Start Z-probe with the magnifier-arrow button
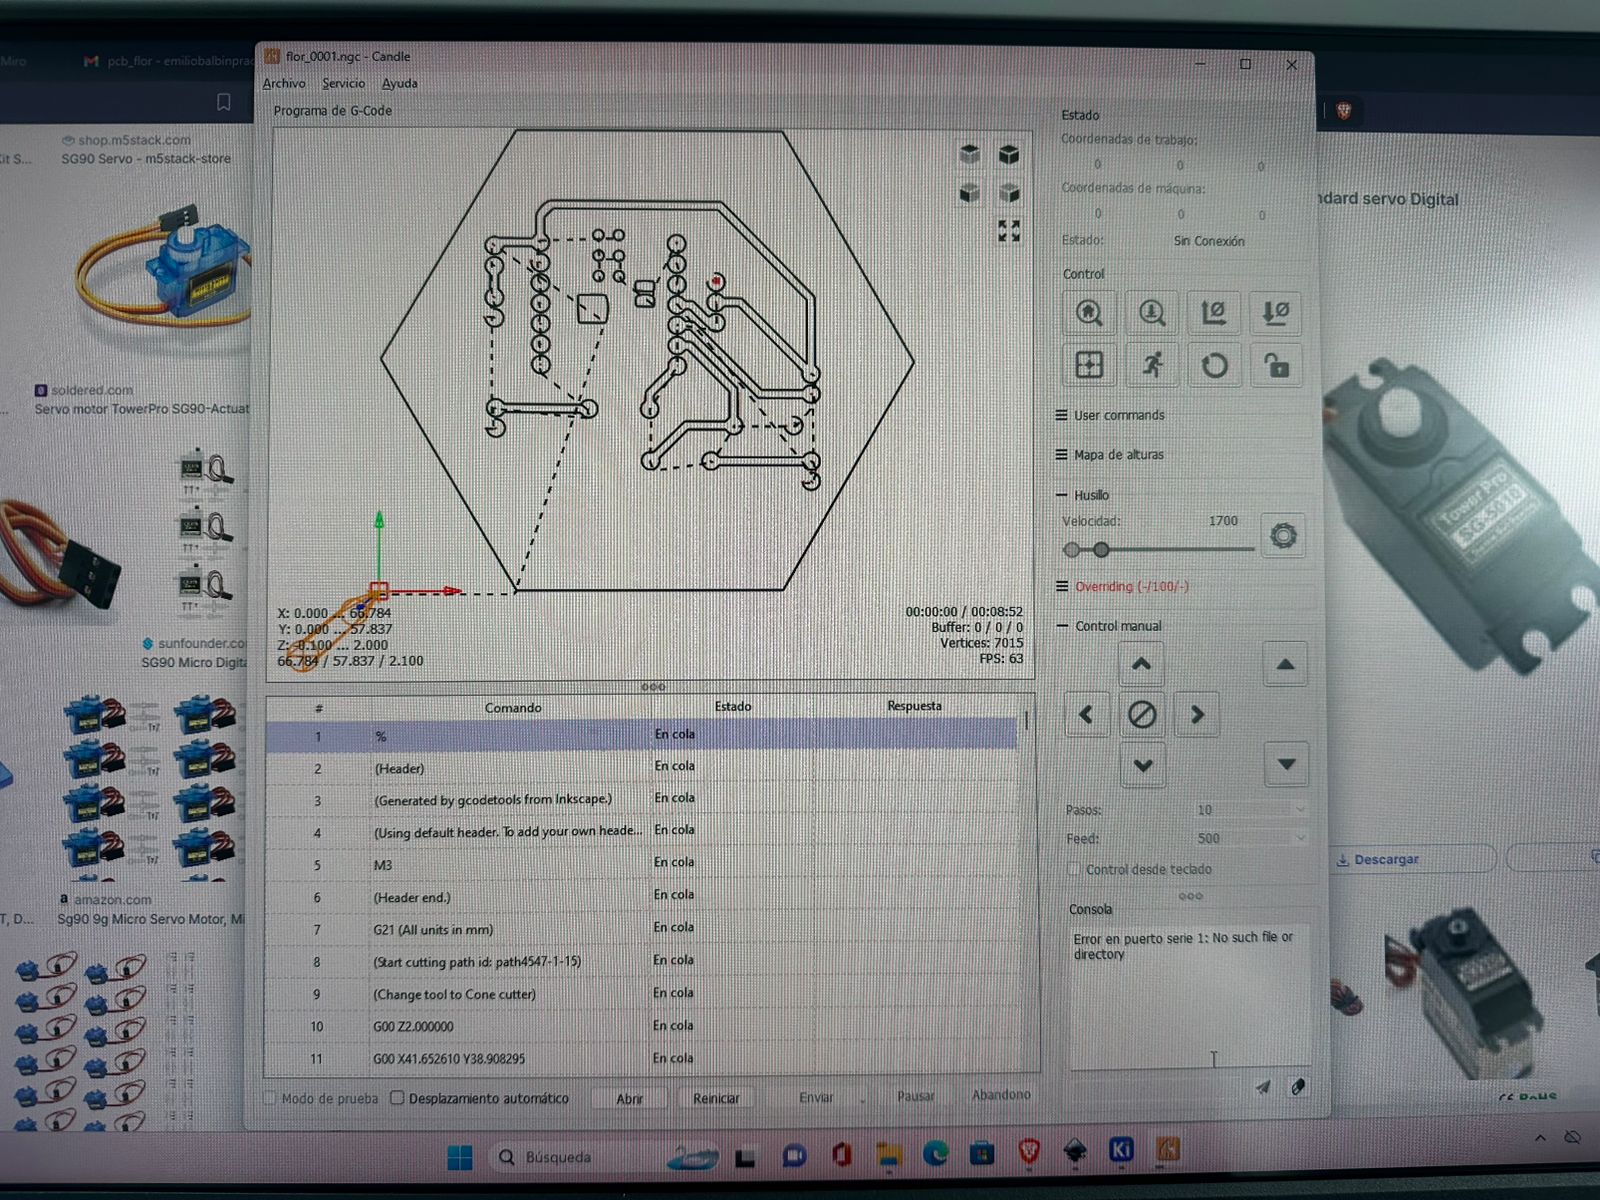This screenshot has height=1200, width=1600. (1152, 313)
